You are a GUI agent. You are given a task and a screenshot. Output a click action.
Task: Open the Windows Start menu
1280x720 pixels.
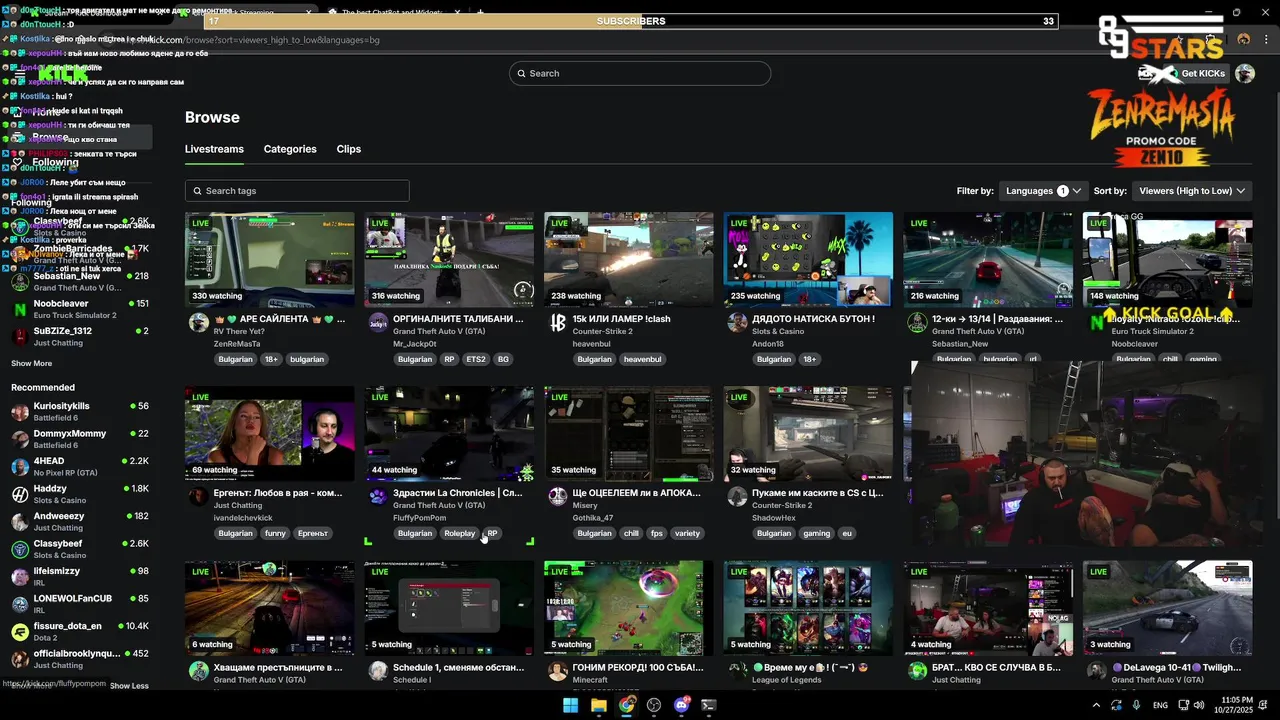coord(570,705)
